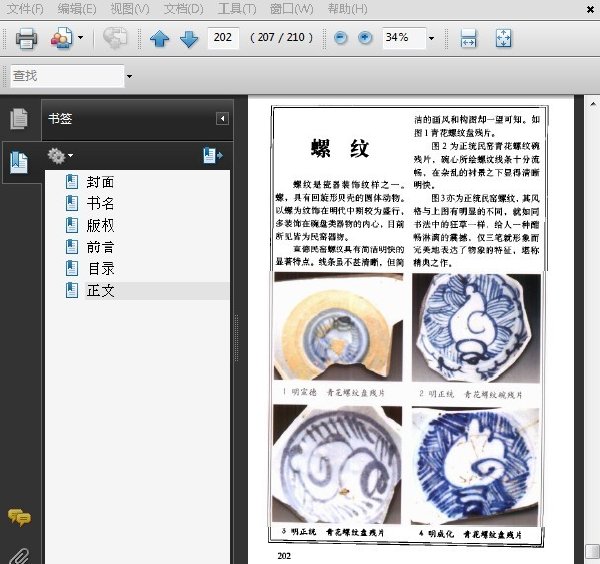The width and height of the screenshot is (600, 564).
Task: Click the zoom out minus button
Action: pyautogui.click(x=341, y=37)
